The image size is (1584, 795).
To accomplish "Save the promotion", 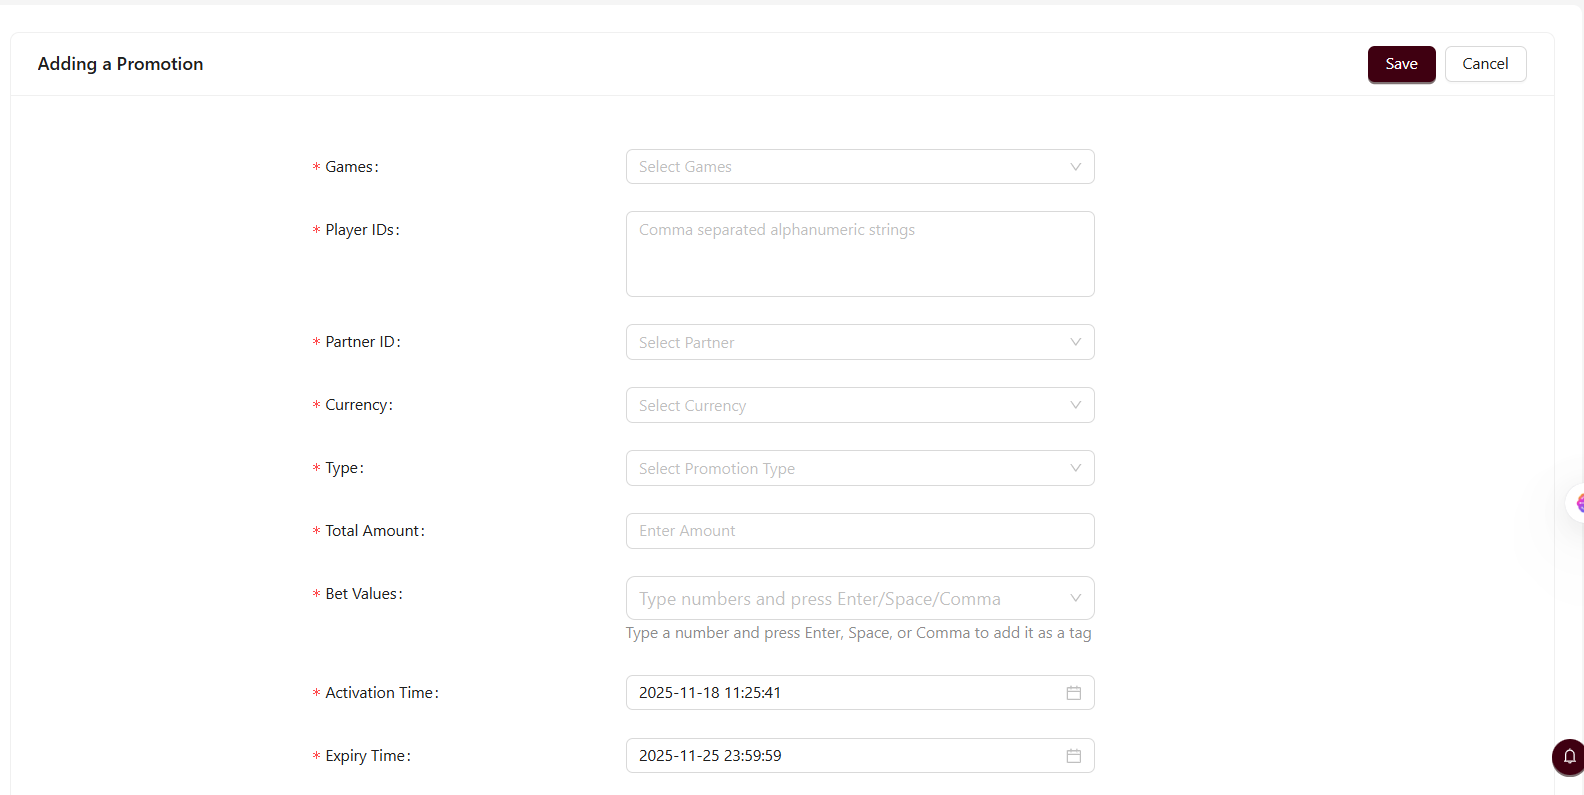I will tap(1401, 64).
